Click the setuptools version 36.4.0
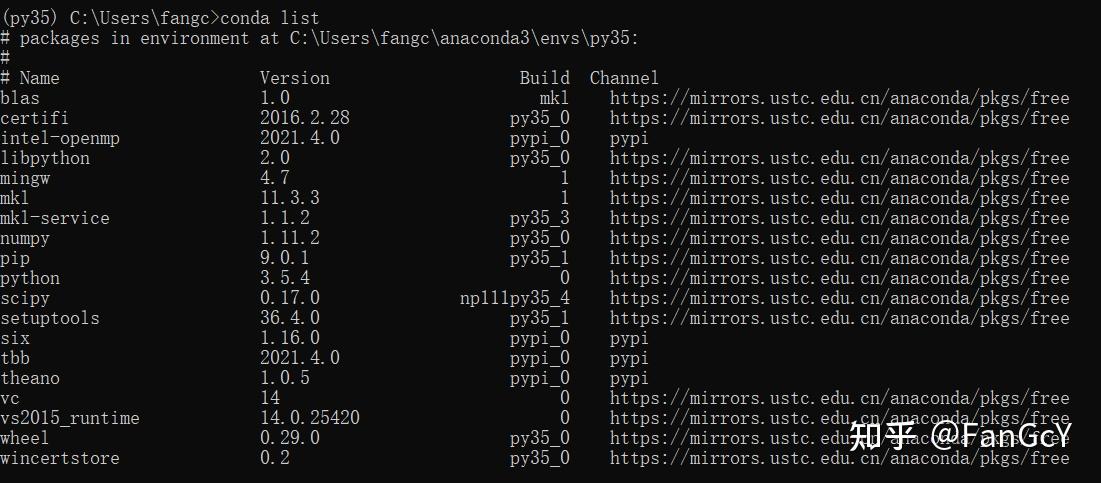 click(x=289, y=318)
